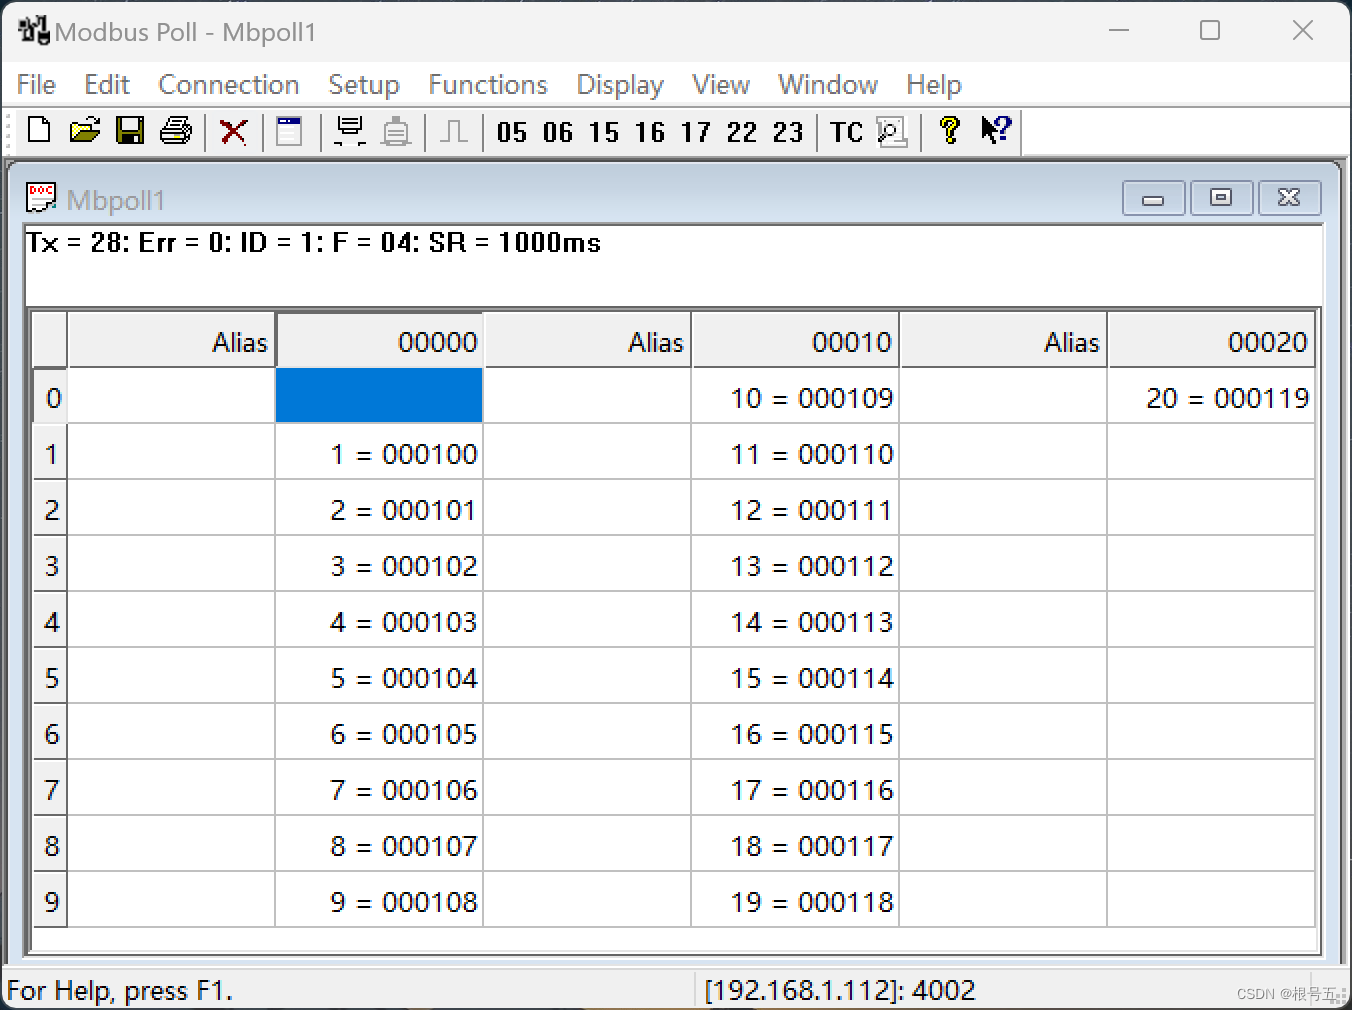
Task: Open the Edit menu
Action: click(x=107, y=85)
